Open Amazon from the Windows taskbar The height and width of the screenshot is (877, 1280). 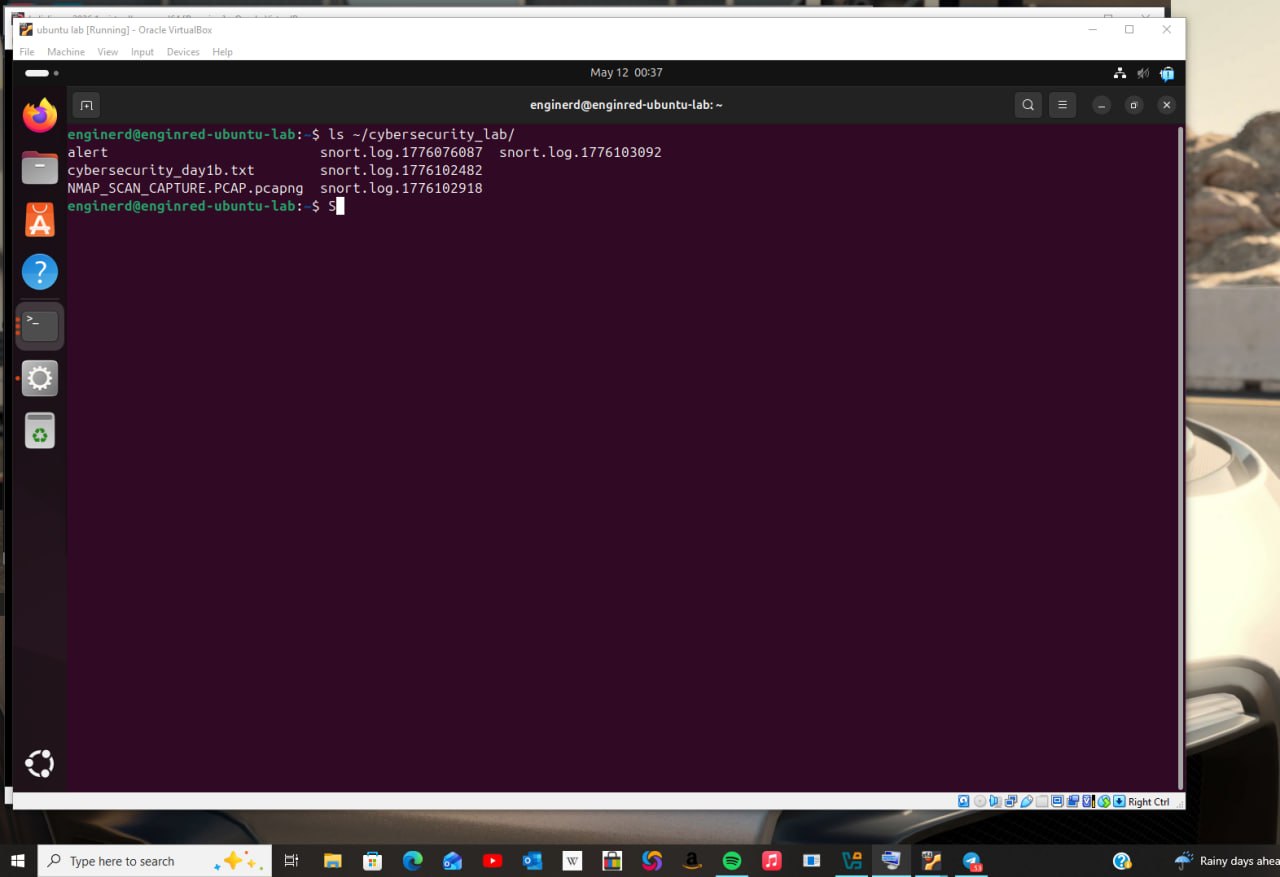[692, 860]
